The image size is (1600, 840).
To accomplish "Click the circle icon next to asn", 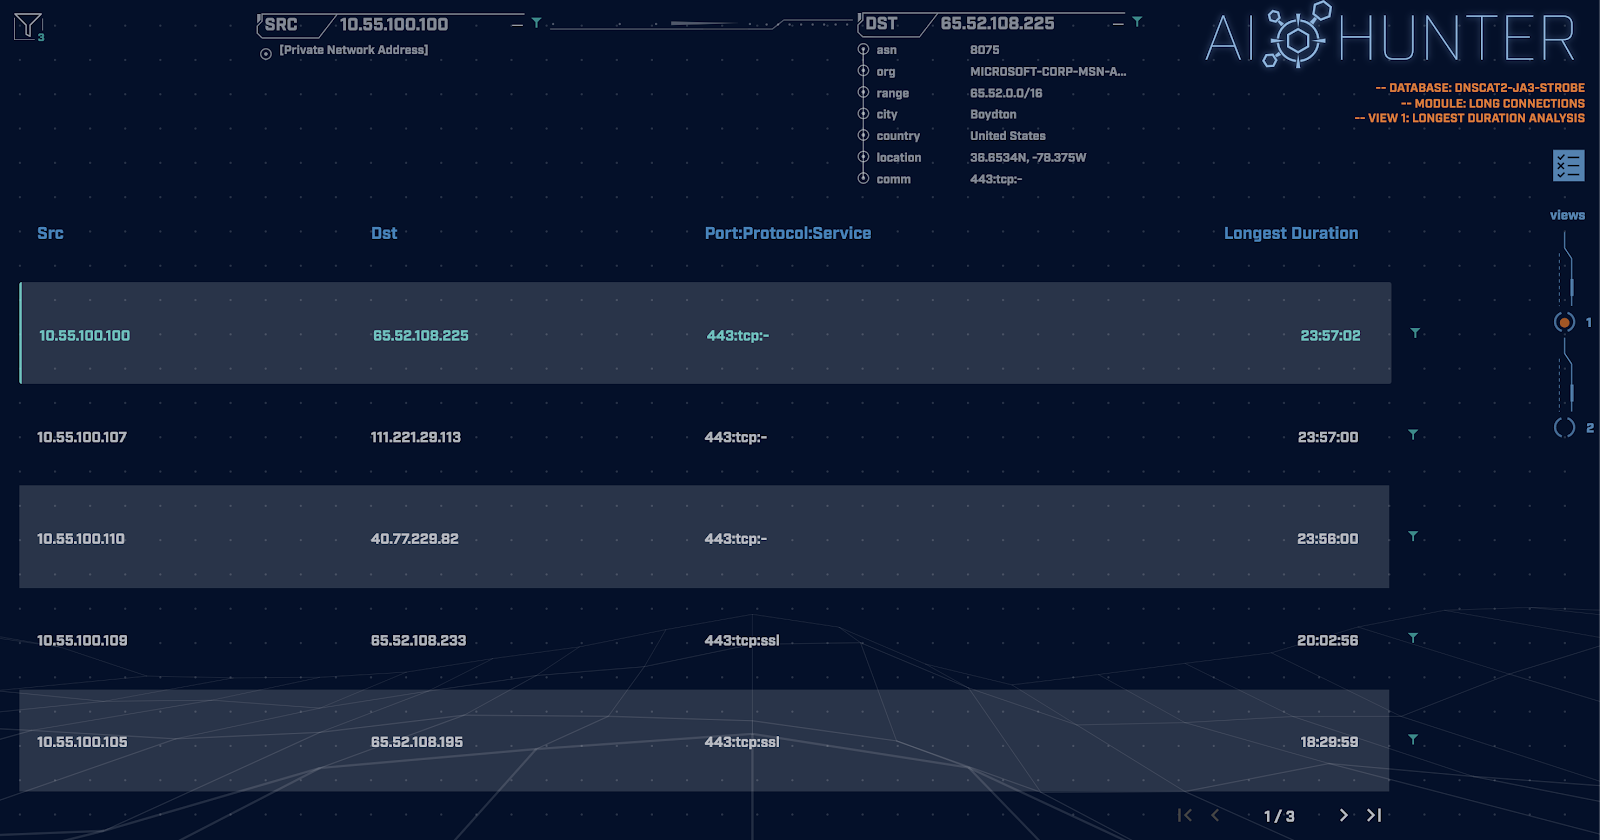I will click(863, 49).
